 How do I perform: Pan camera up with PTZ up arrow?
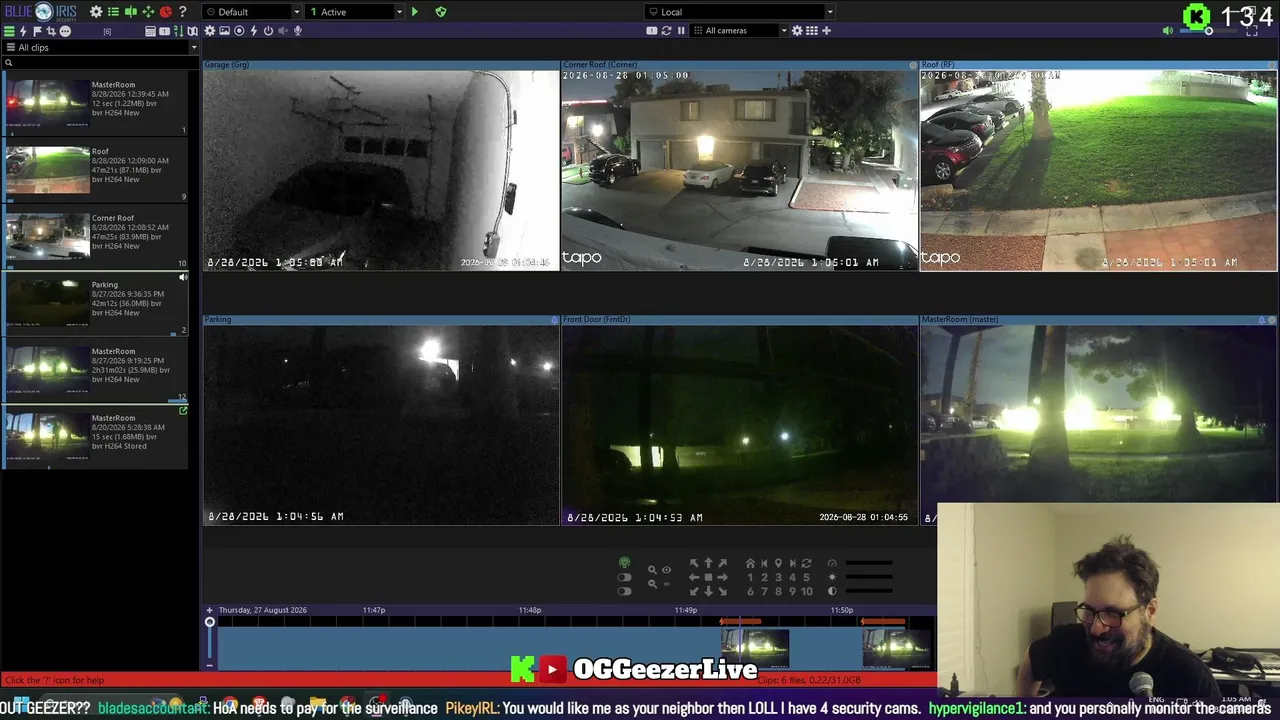click(x=708, y=563)
